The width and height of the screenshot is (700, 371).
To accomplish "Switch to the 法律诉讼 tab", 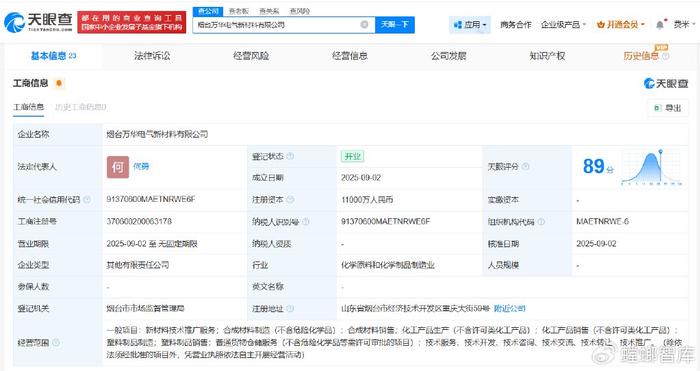I will click(x=152, y=56).
